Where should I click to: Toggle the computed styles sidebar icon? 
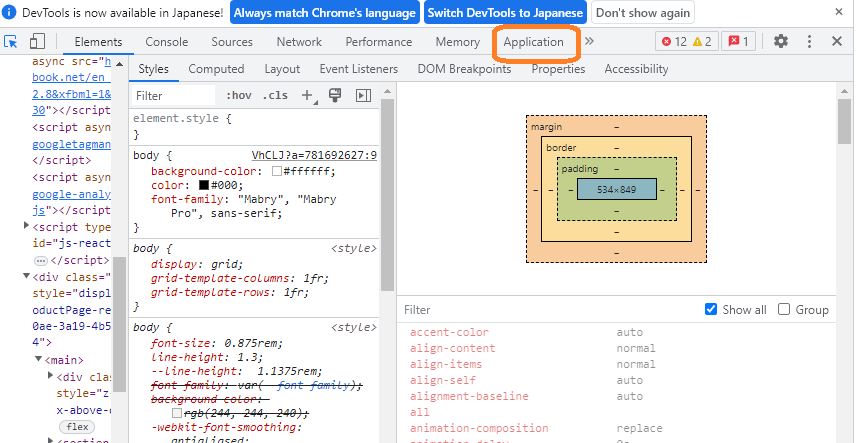click(363, 96)
